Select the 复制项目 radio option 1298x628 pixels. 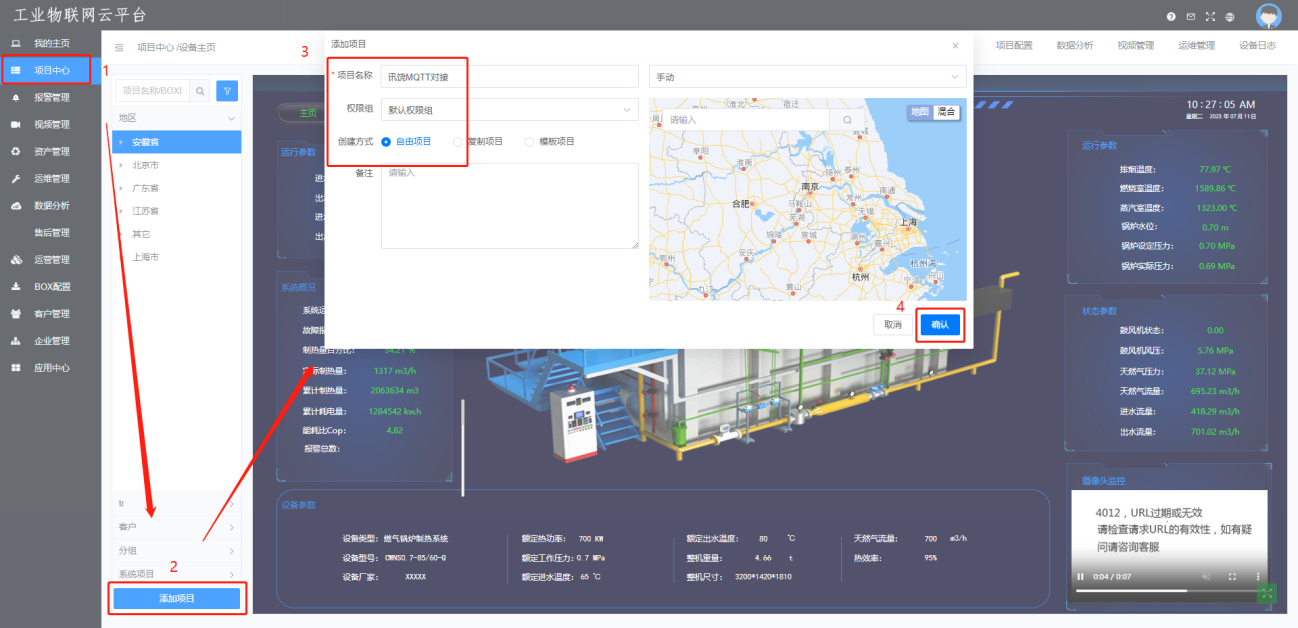pos(458,142)
